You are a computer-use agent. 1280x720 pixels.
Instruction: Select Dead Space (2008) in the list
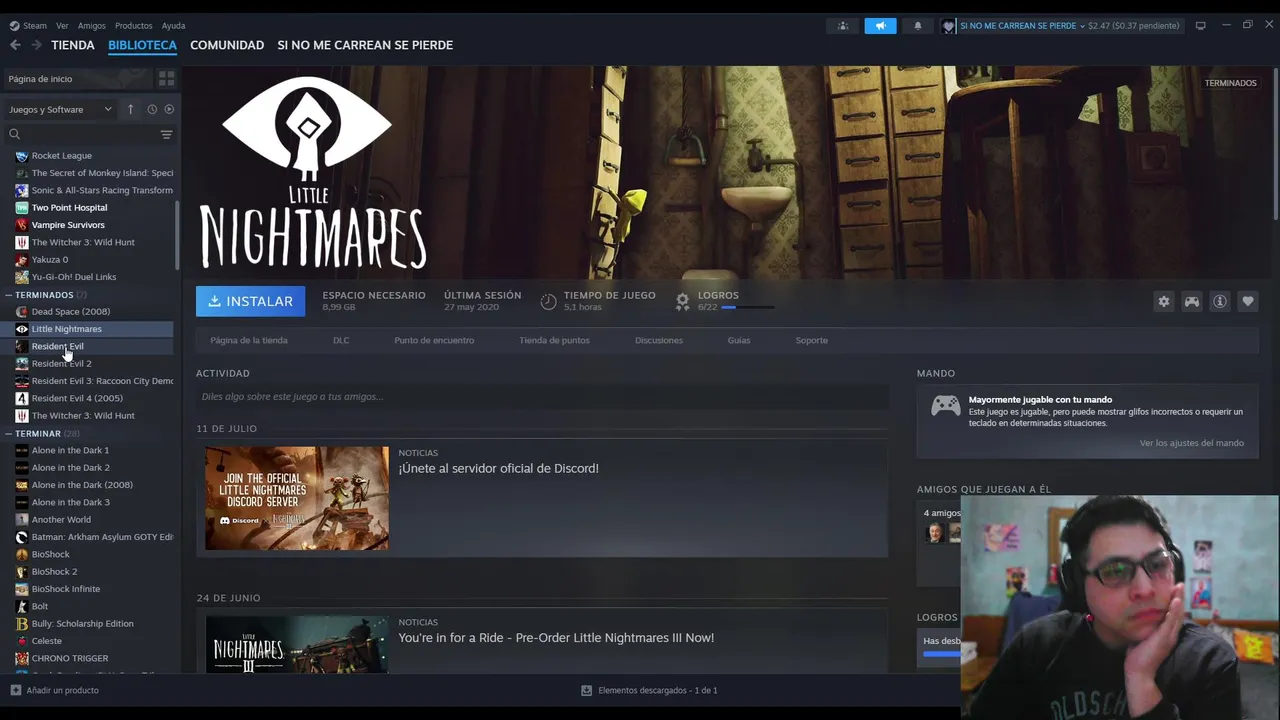click(x=70, y=312)
